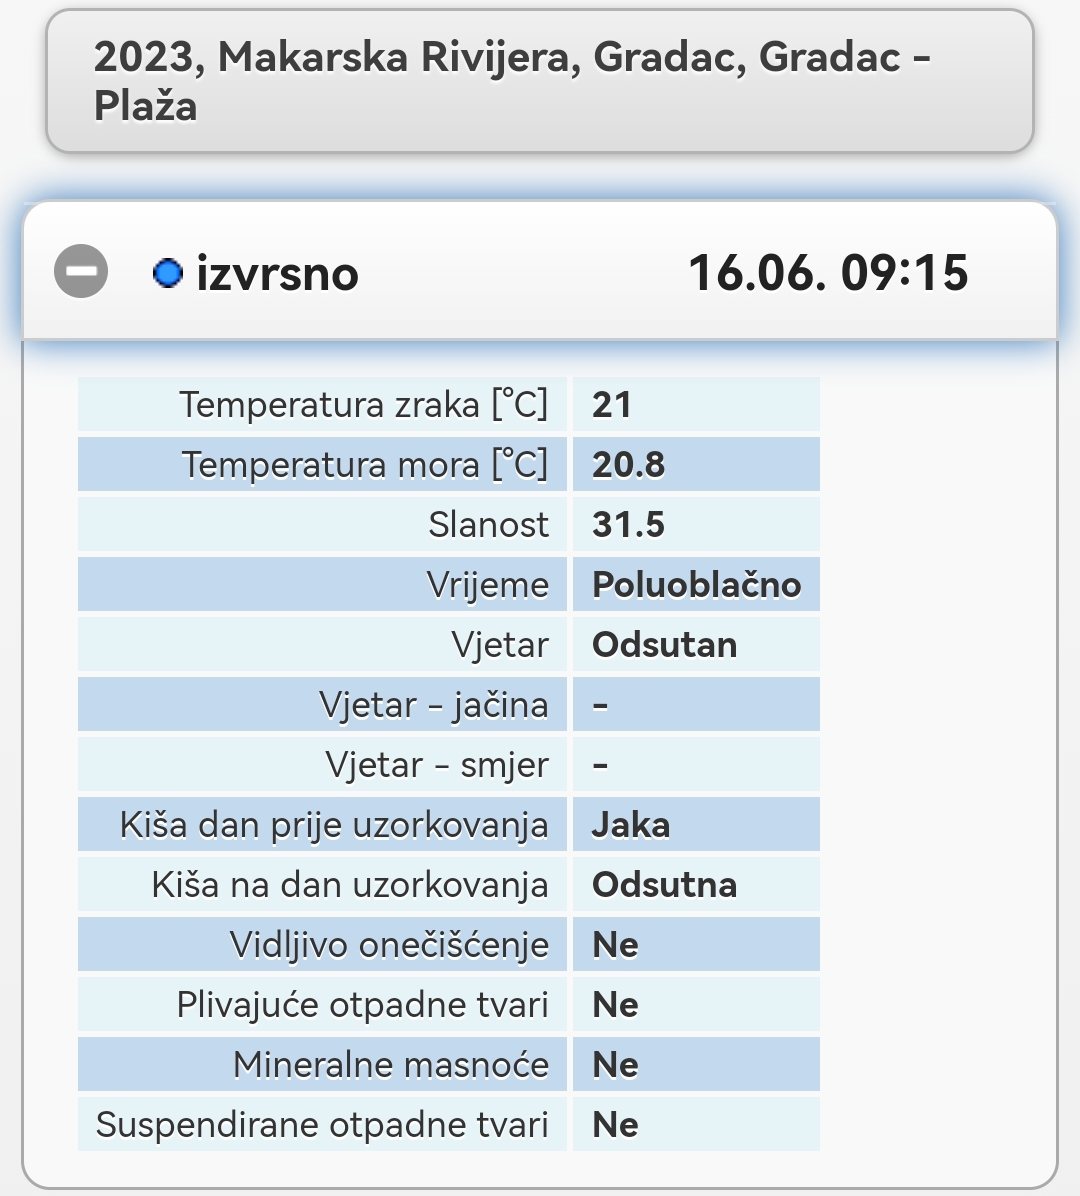1080x1196 pixels.
Task: Select the Vjetar - smjer label
Action: (437, 765)
